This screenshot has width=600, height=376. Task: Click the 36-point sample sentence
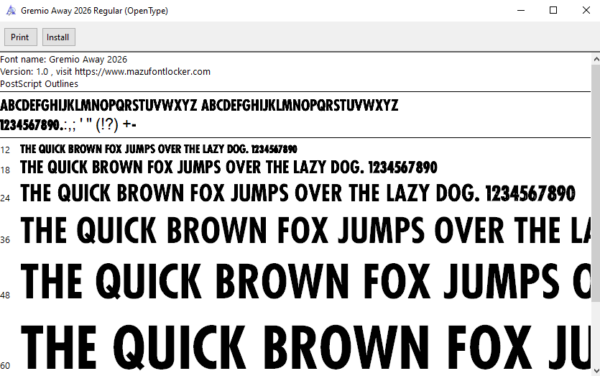tap(305, 230)
